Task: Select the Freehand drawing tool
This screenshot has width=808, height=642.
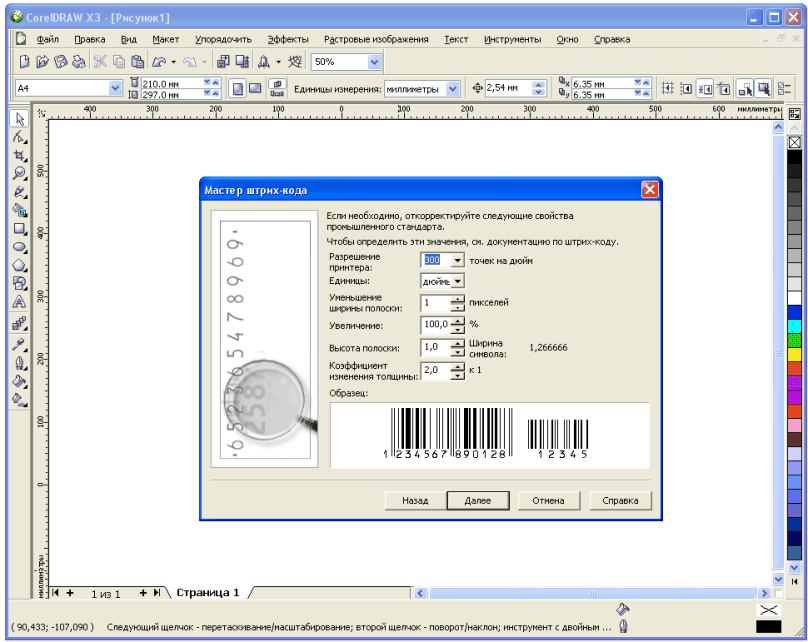Action: pyautogui.click(x=19, y=192)
